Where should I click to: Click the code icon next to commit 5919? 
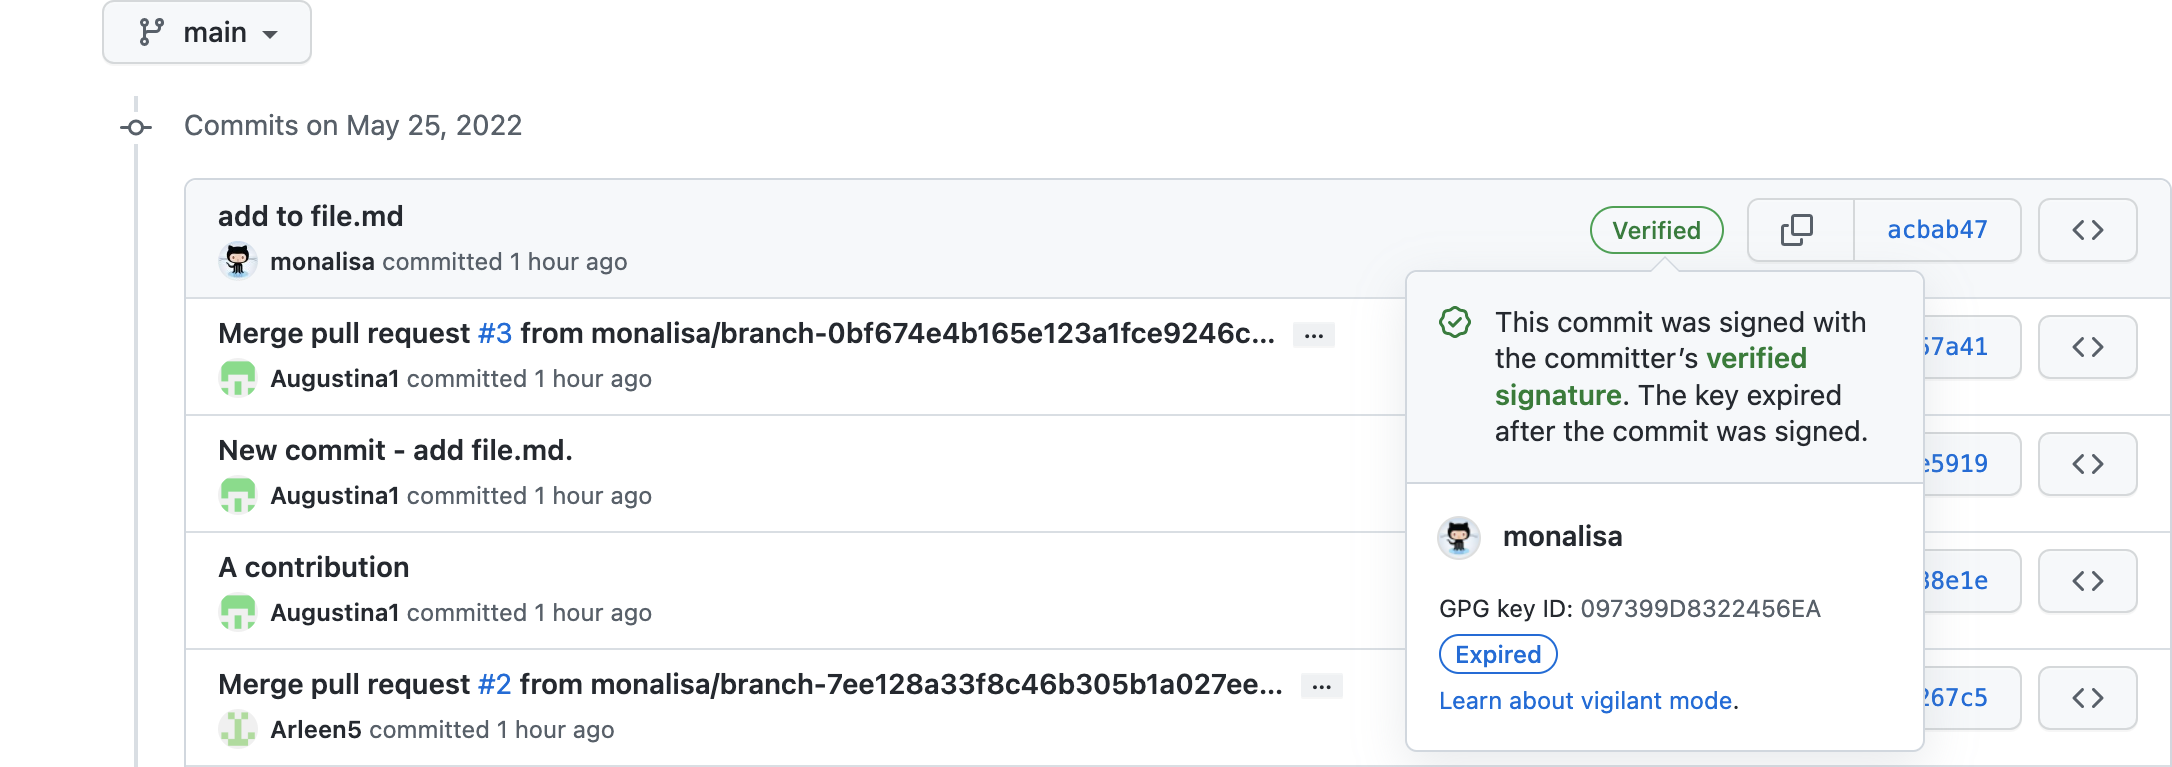2087,464
